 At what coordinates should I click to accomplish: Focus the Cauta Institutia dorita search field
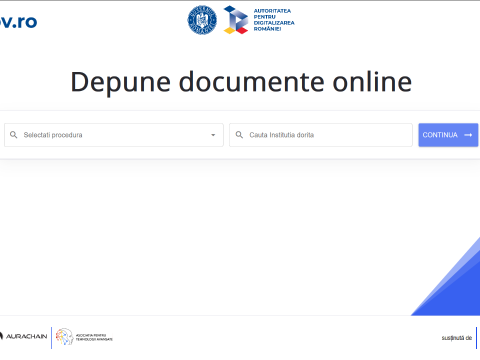tap(321, 135)
